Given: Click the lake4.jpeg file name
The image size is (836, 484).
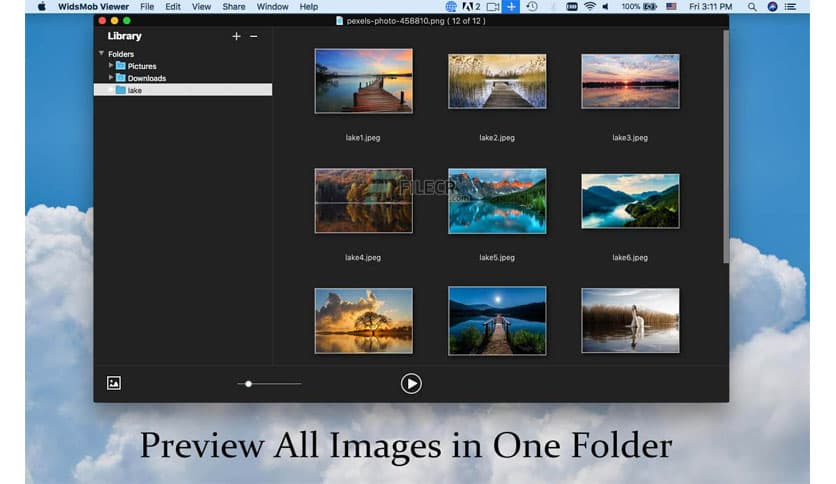Looking at the screenshot, I should pos(363,257).
